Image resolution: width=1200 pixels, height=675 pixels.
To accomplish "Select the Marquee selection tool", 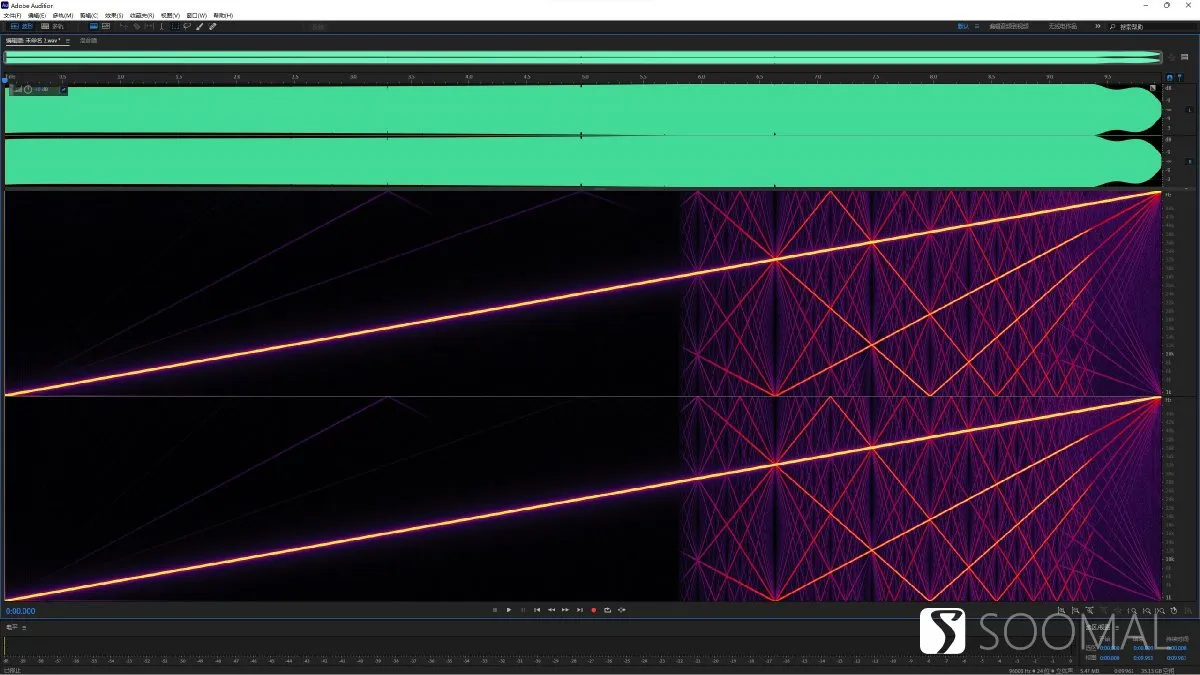I will click(175, 26).
